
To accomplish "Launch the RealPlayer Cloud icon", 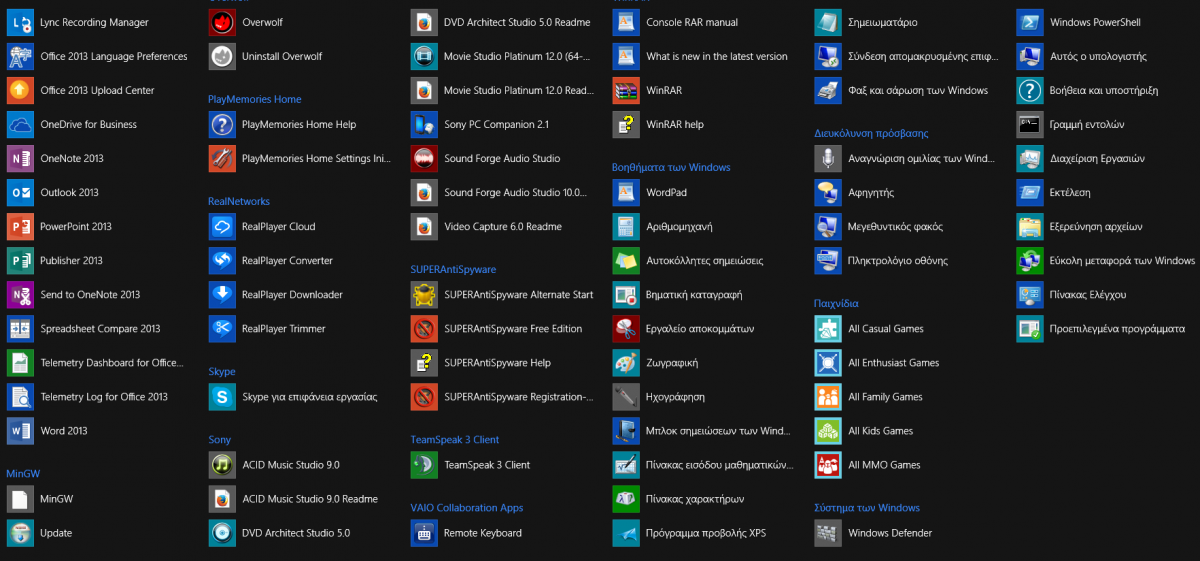I will click(222, 226).
